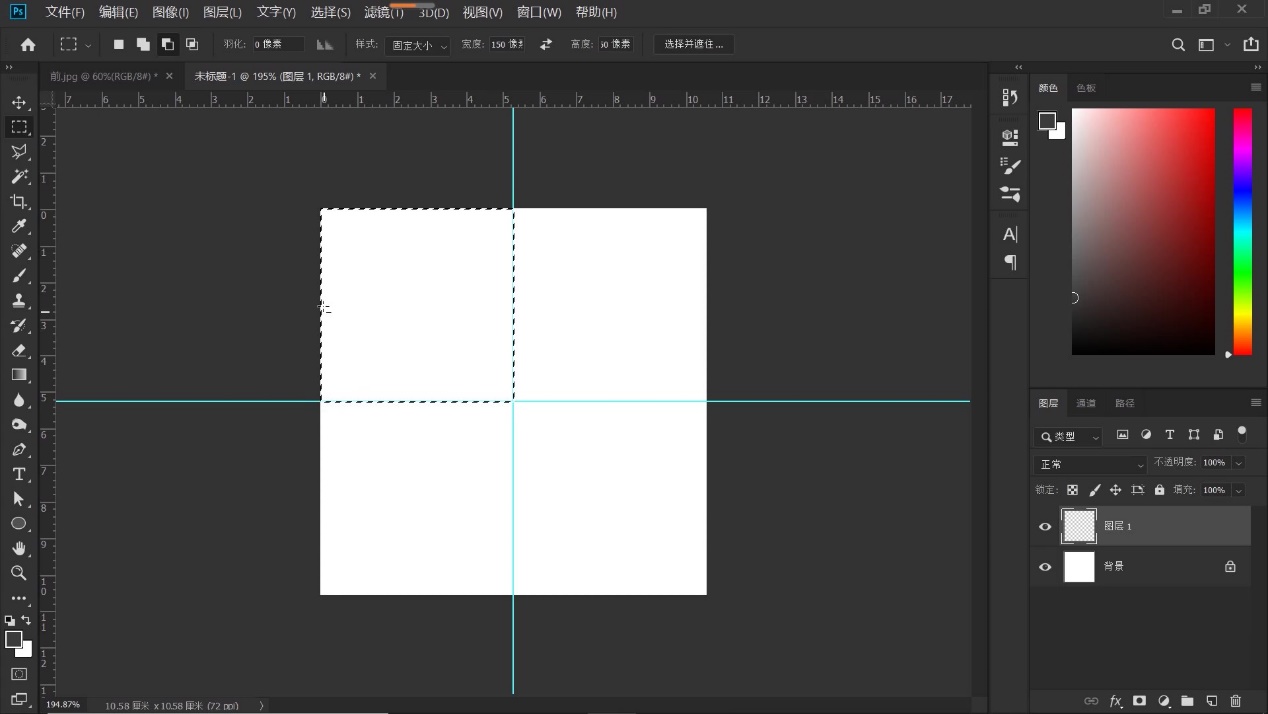1268x714 pixels.
Task: Select the Magic Wand tool
Action: [19, 177]
